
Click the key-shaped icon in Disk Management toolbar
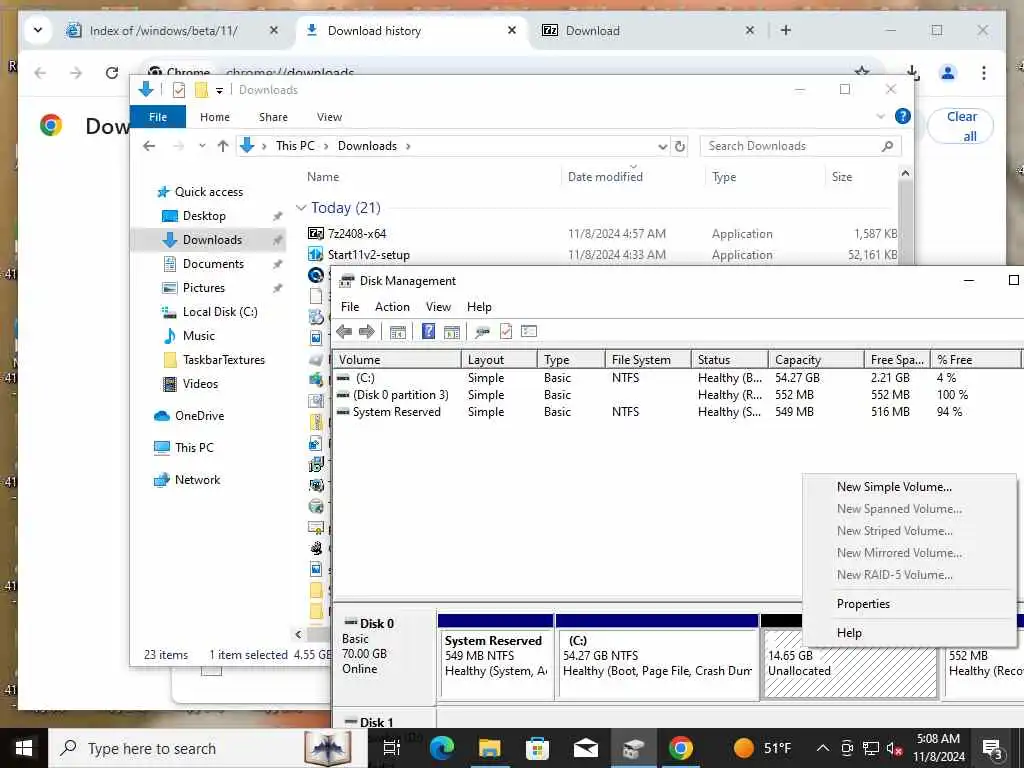click(x=482, y=332)
